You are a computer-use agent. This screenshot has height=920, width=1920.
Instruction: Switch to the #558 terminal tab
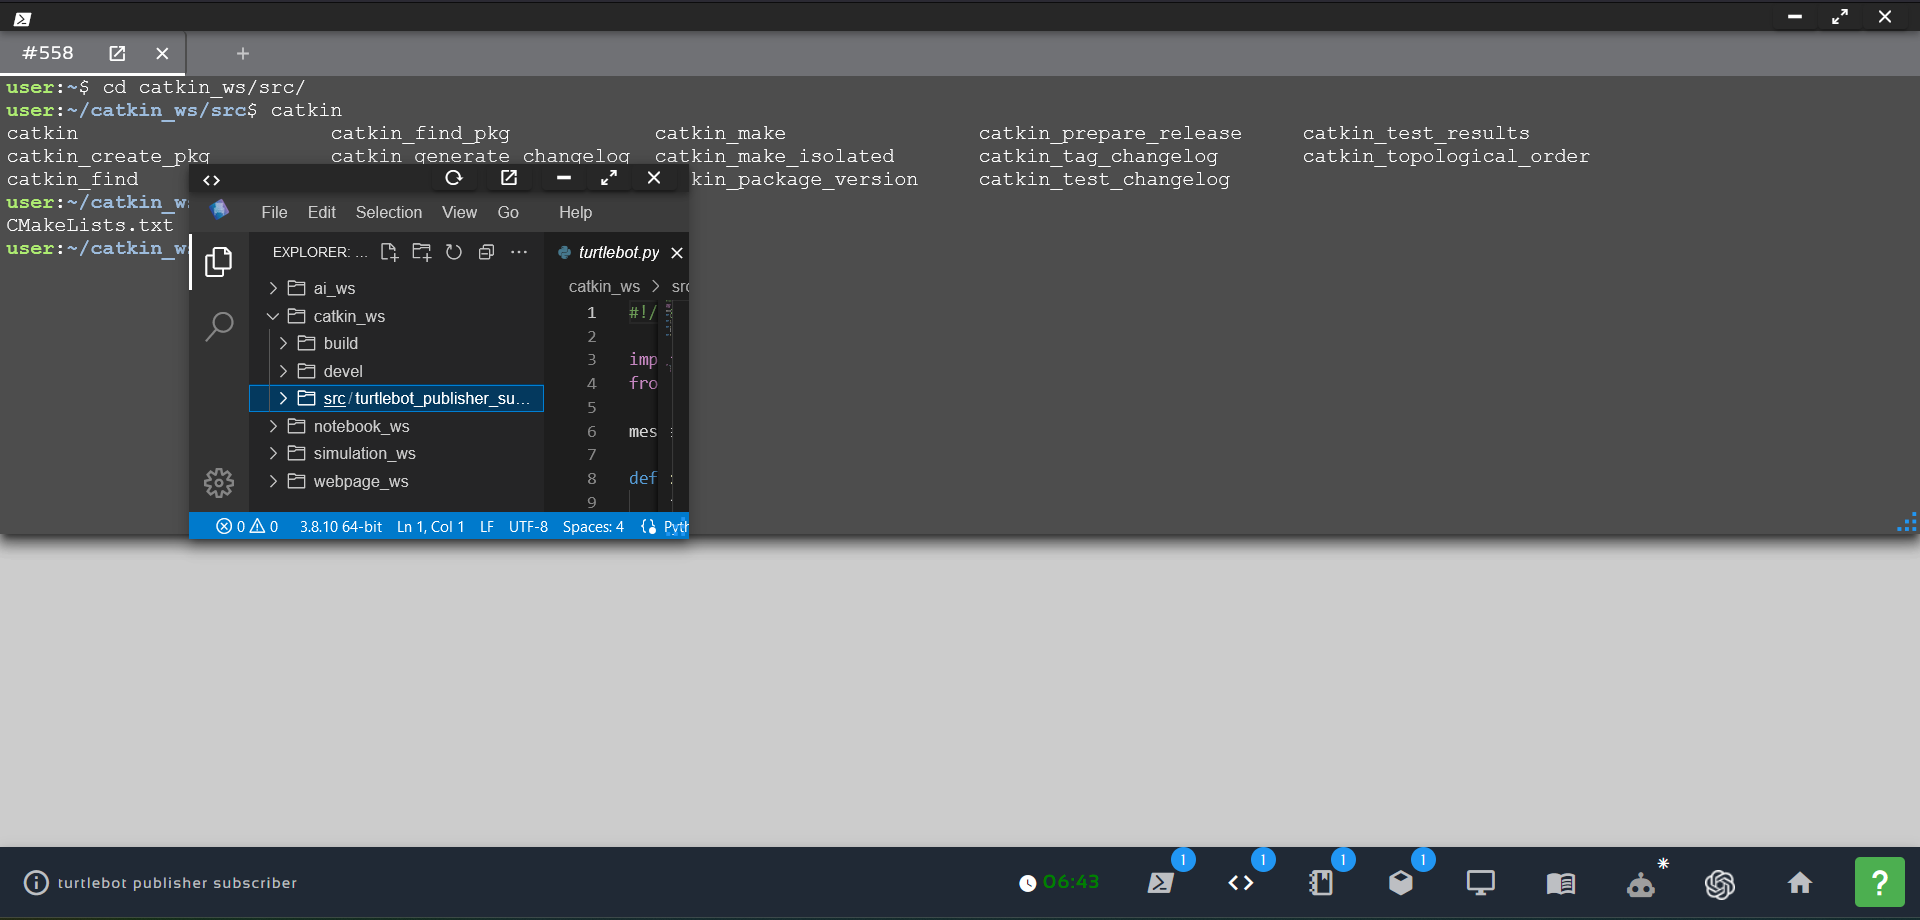coord(48,53)
